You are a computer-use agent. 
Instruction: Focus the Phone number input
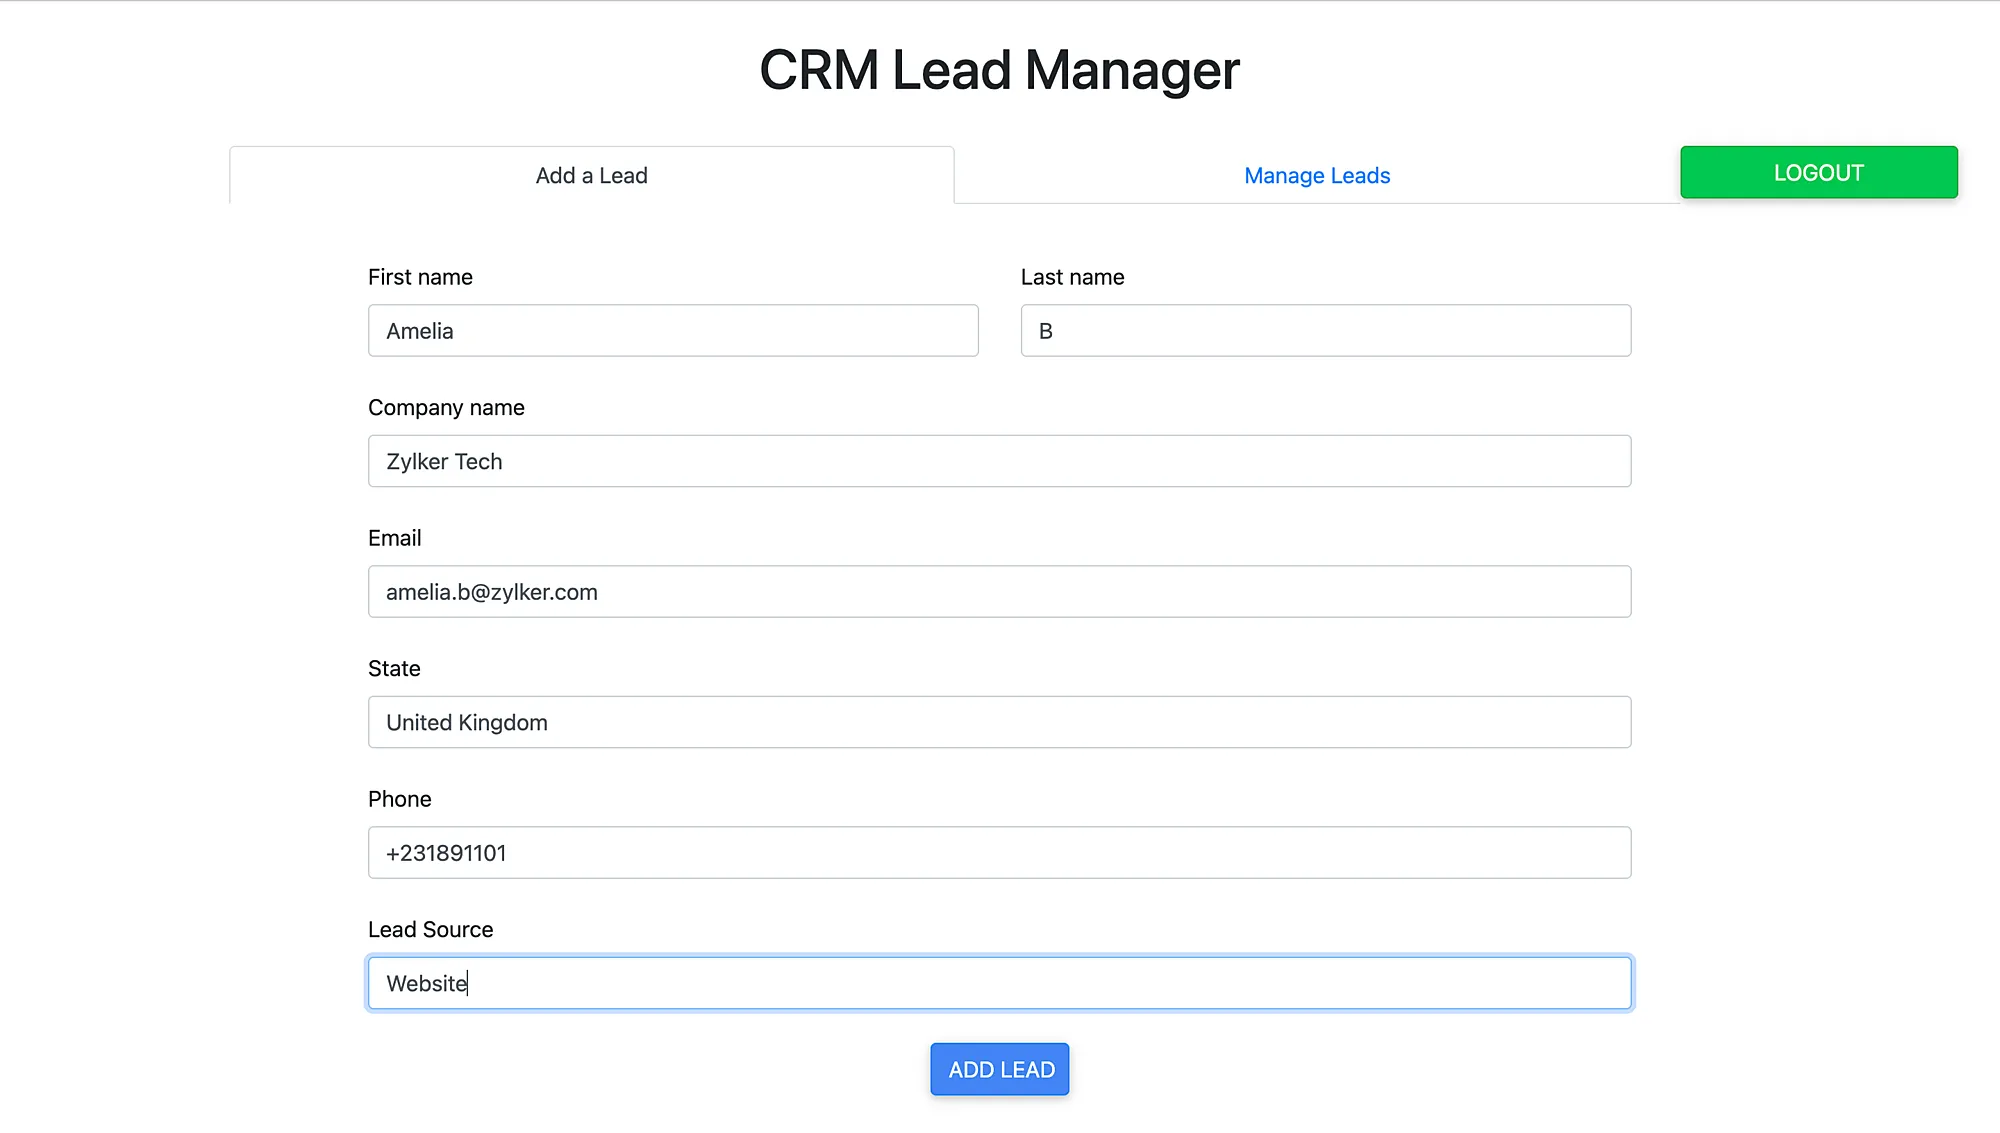click(999, 853)
